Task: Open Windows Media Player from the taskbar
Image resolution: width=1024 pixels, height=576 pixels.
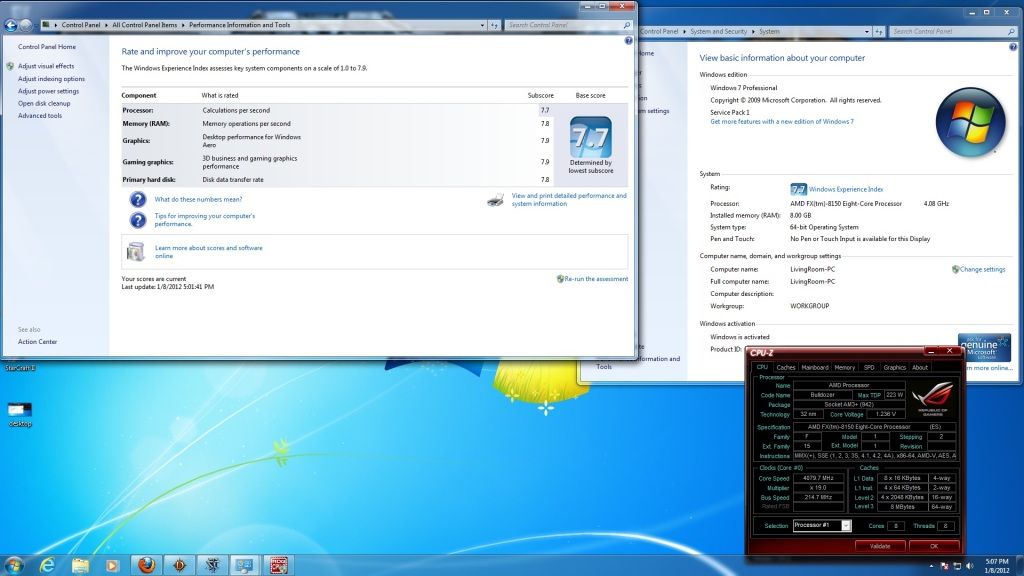Action: pos(113,565)
